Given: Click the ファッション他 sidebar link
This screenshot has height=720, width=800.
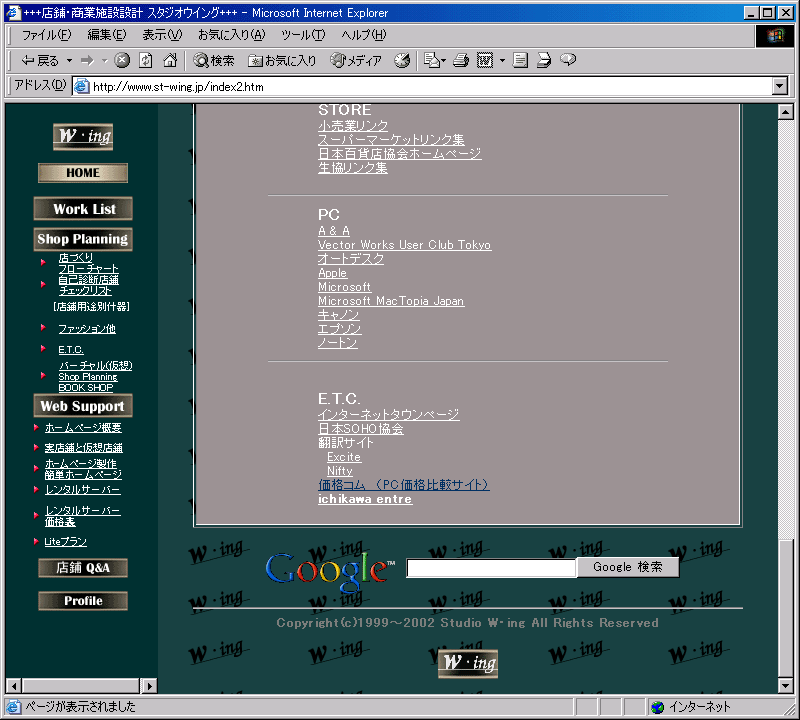Looking at the screenshot, I should coord(87,329).
